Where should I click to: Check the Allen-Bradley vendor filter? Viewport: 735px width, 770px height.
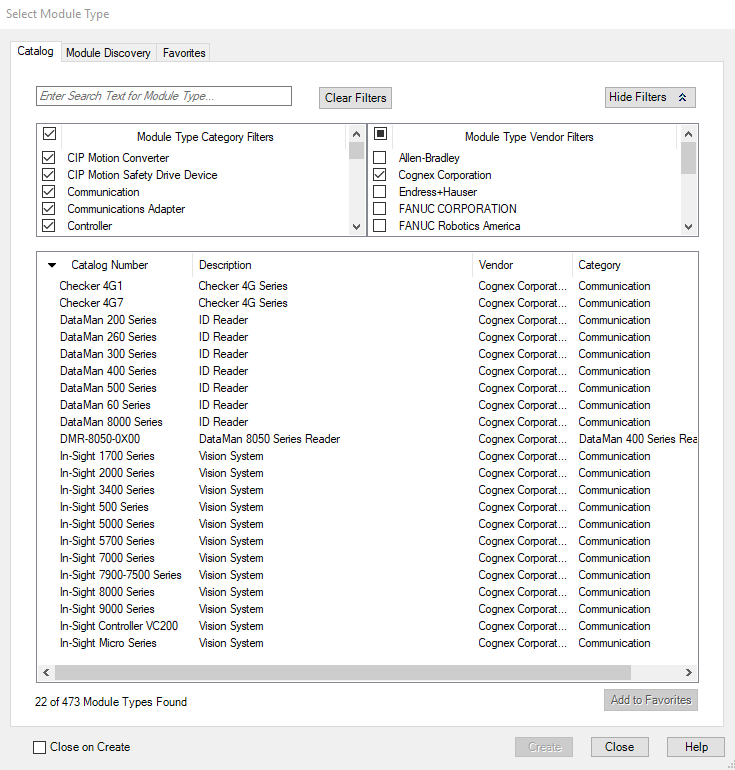click(380, 158)
